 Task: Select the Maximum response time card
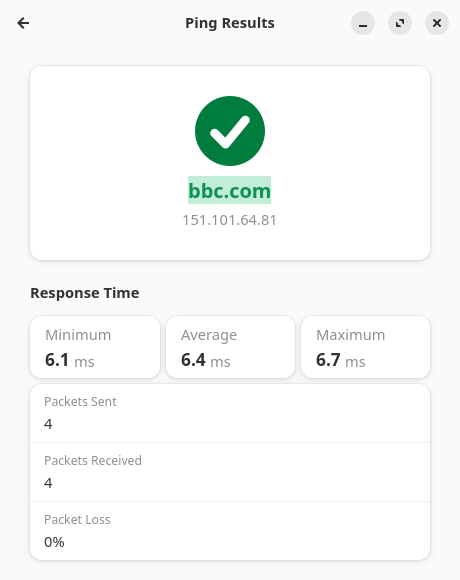pyautogui.click(x=366, y=347)
